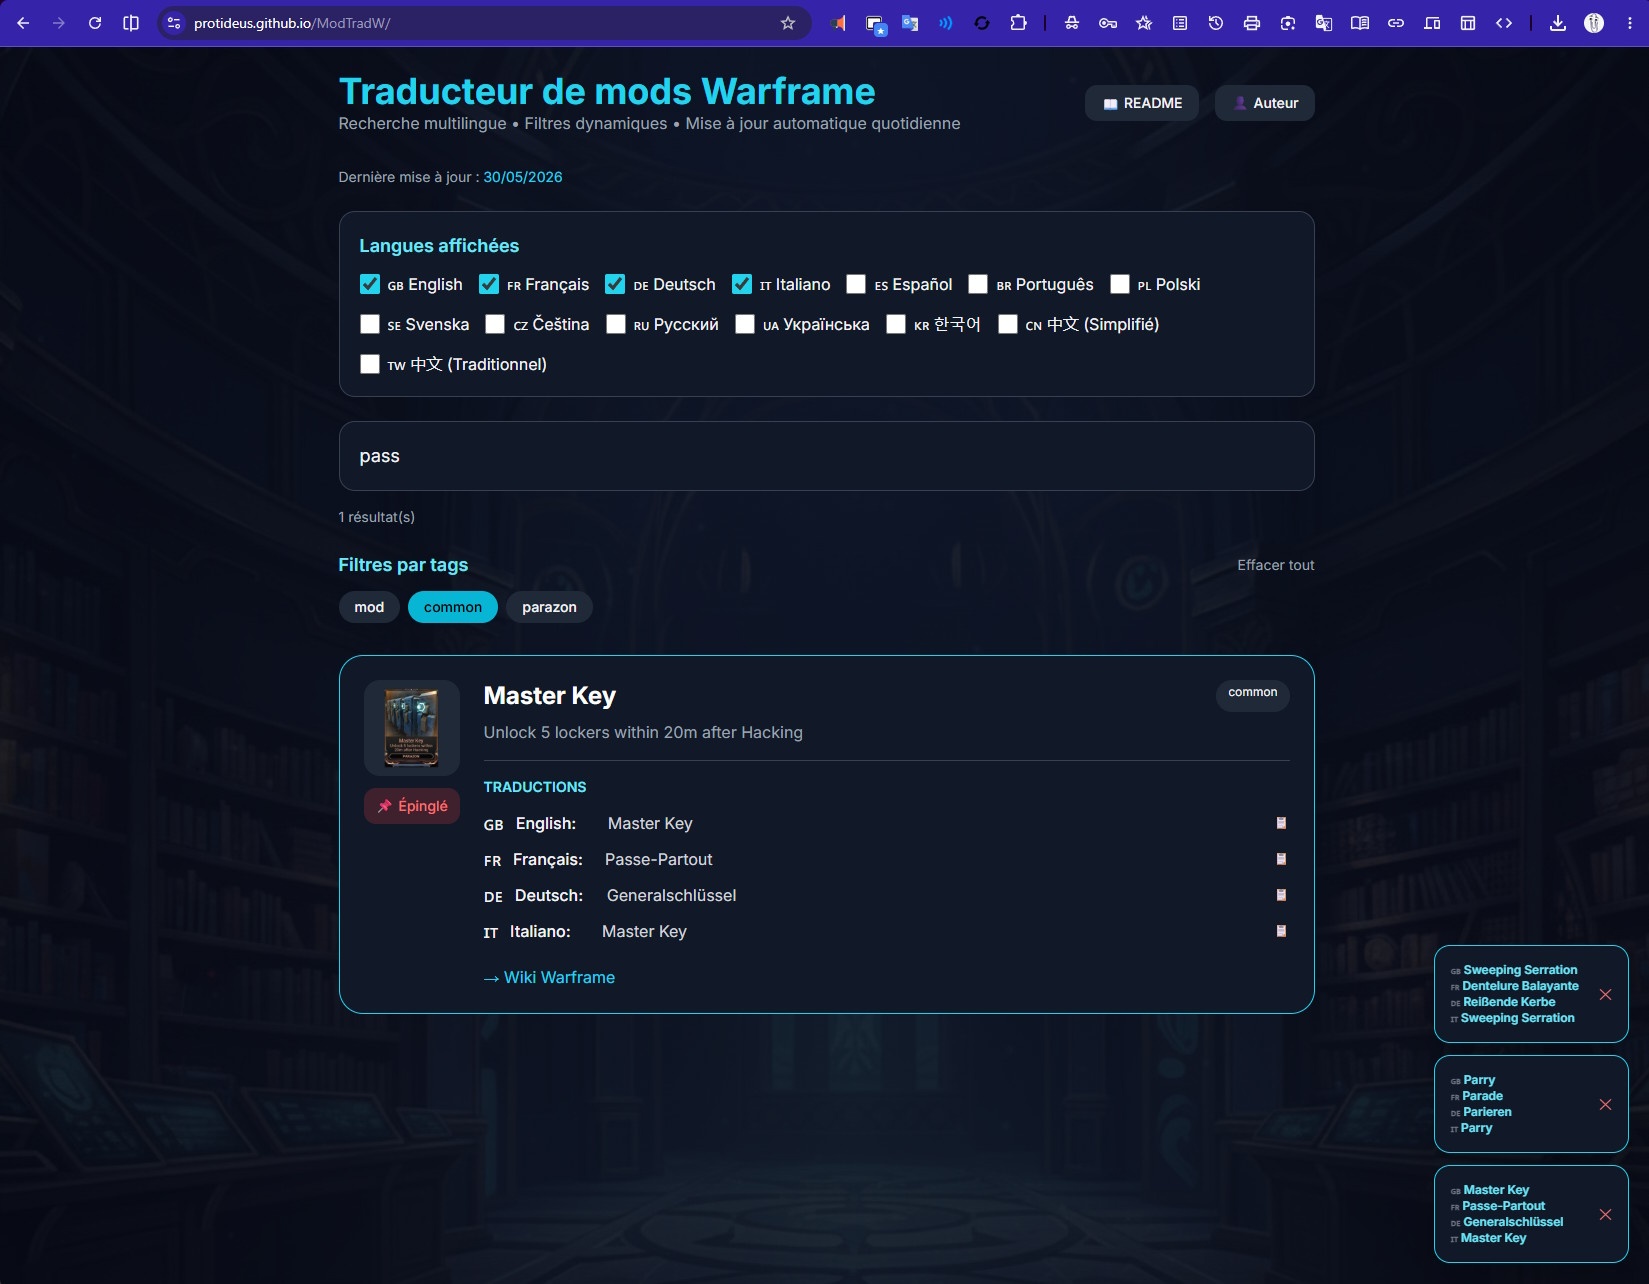Copy the Français translation Passe-Partout
Image resolution: width=1649 pixels, height=1284 pixels.
1281,859
